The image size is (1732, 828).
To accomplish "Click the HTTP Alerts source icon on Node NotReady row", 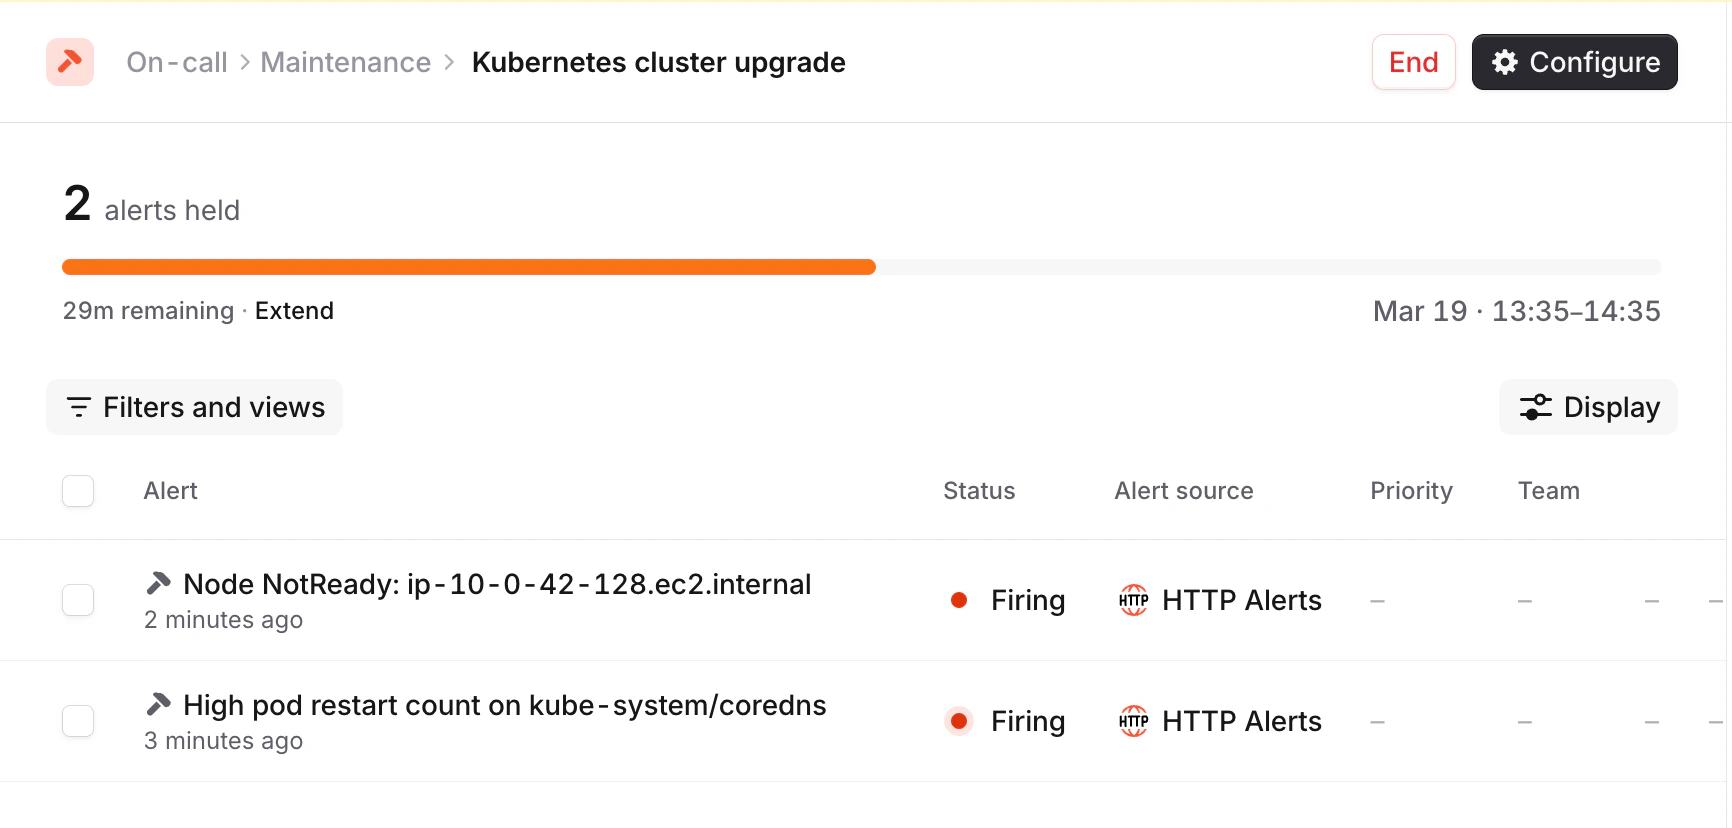I will tap(1133, 600).
